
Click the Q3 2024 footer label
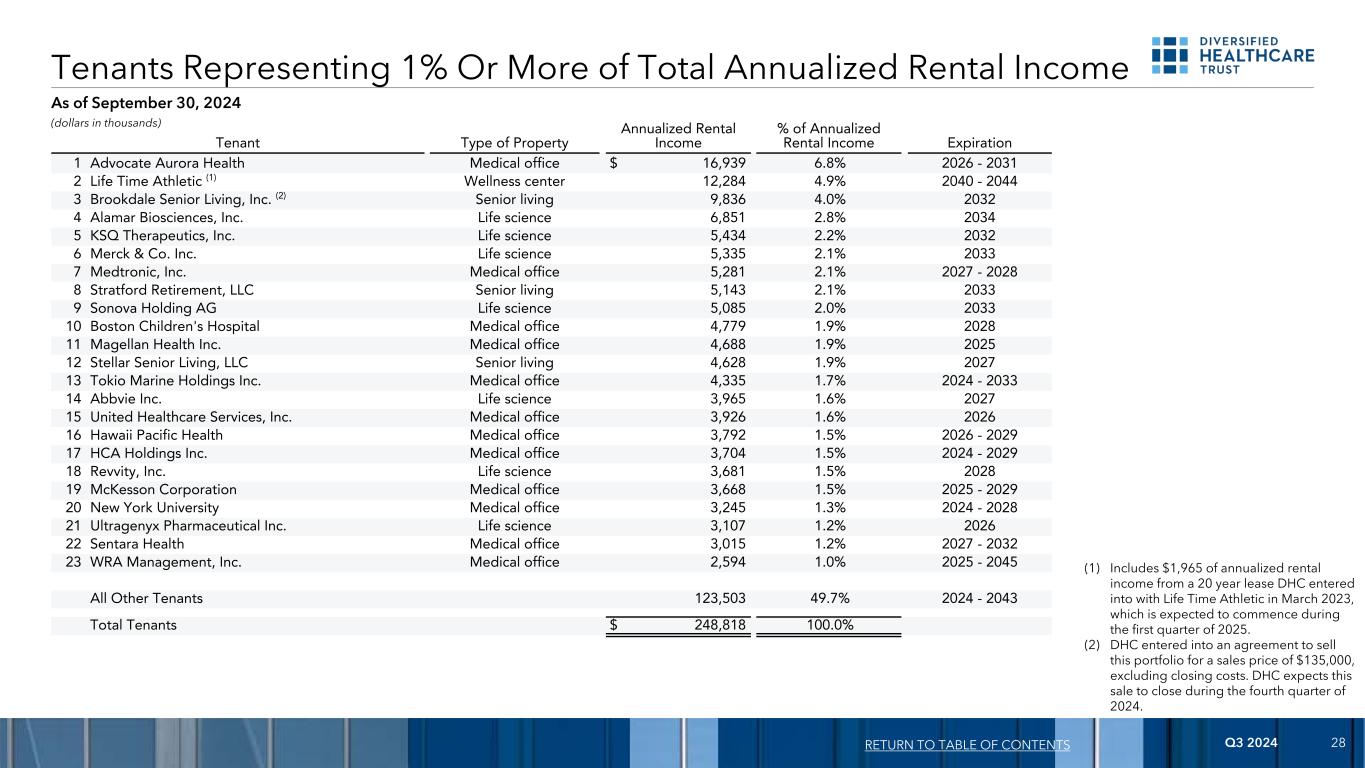click(x=1251, y=743)
